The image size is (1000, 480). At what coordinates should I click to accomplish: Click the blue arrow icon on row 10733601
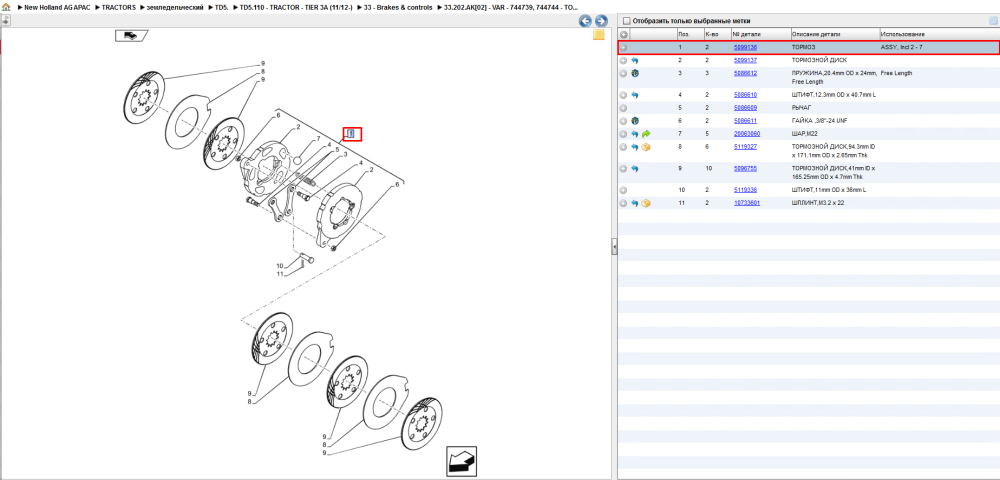(x=635, y=203)
